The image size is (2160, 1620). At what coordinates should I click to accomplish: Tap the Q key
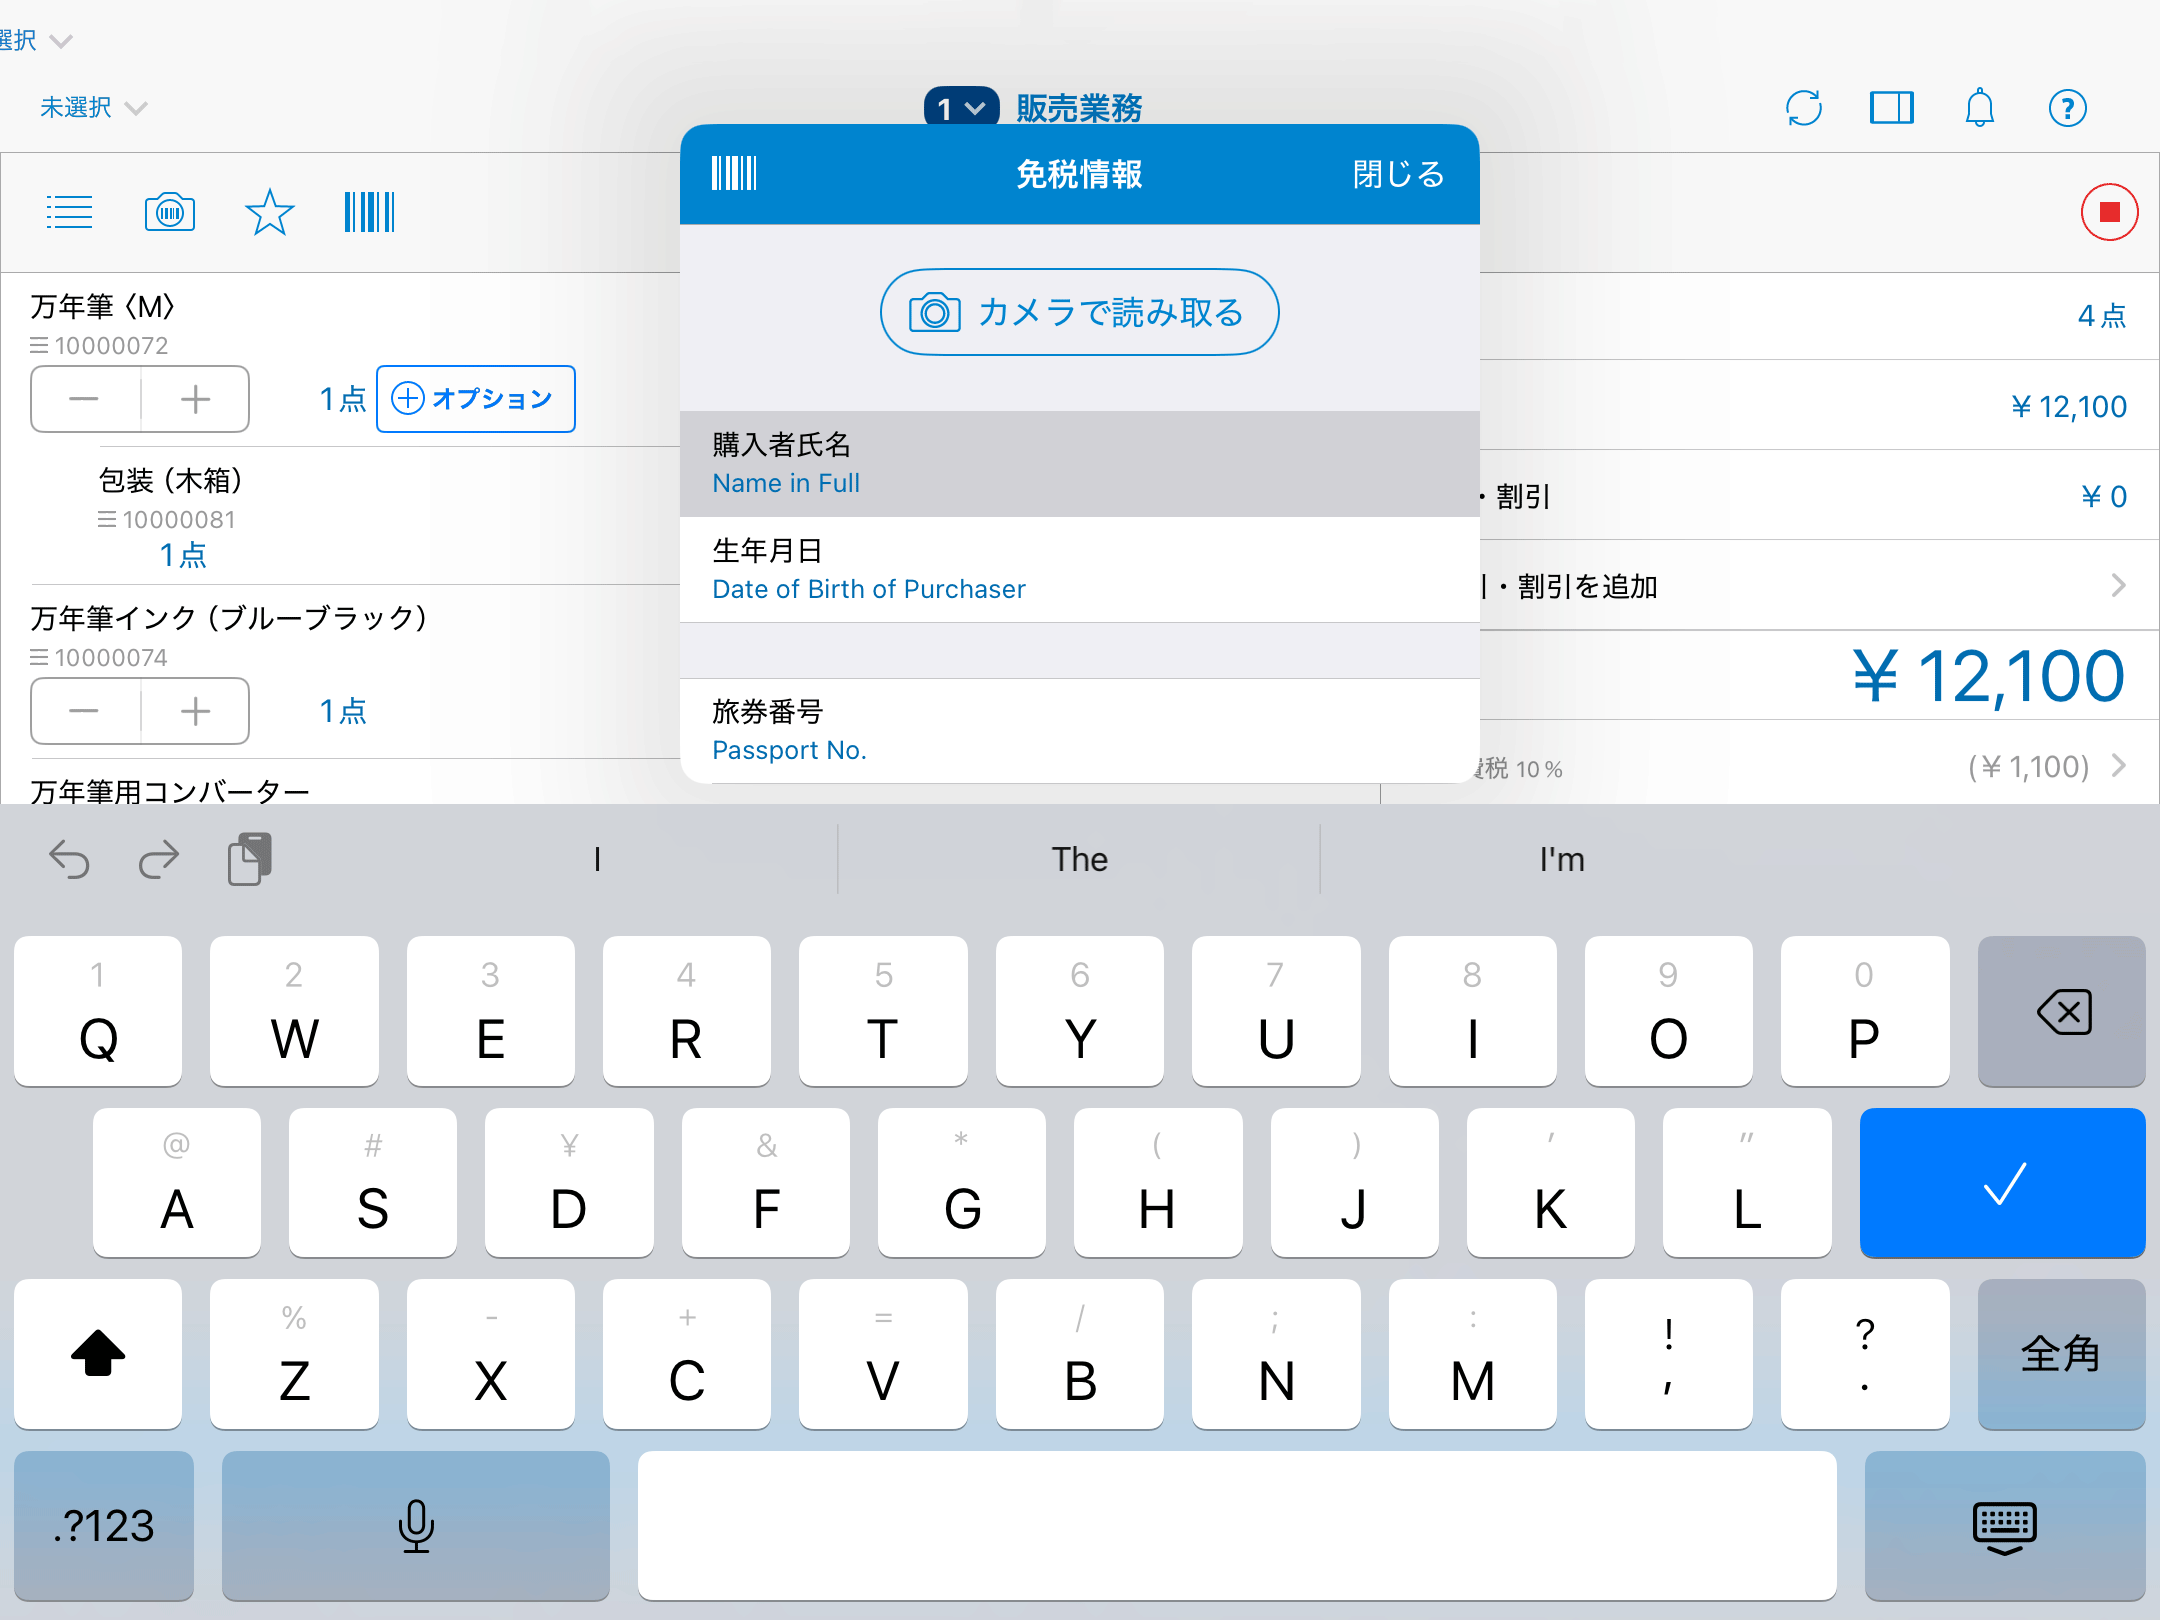pos(98,1011)
